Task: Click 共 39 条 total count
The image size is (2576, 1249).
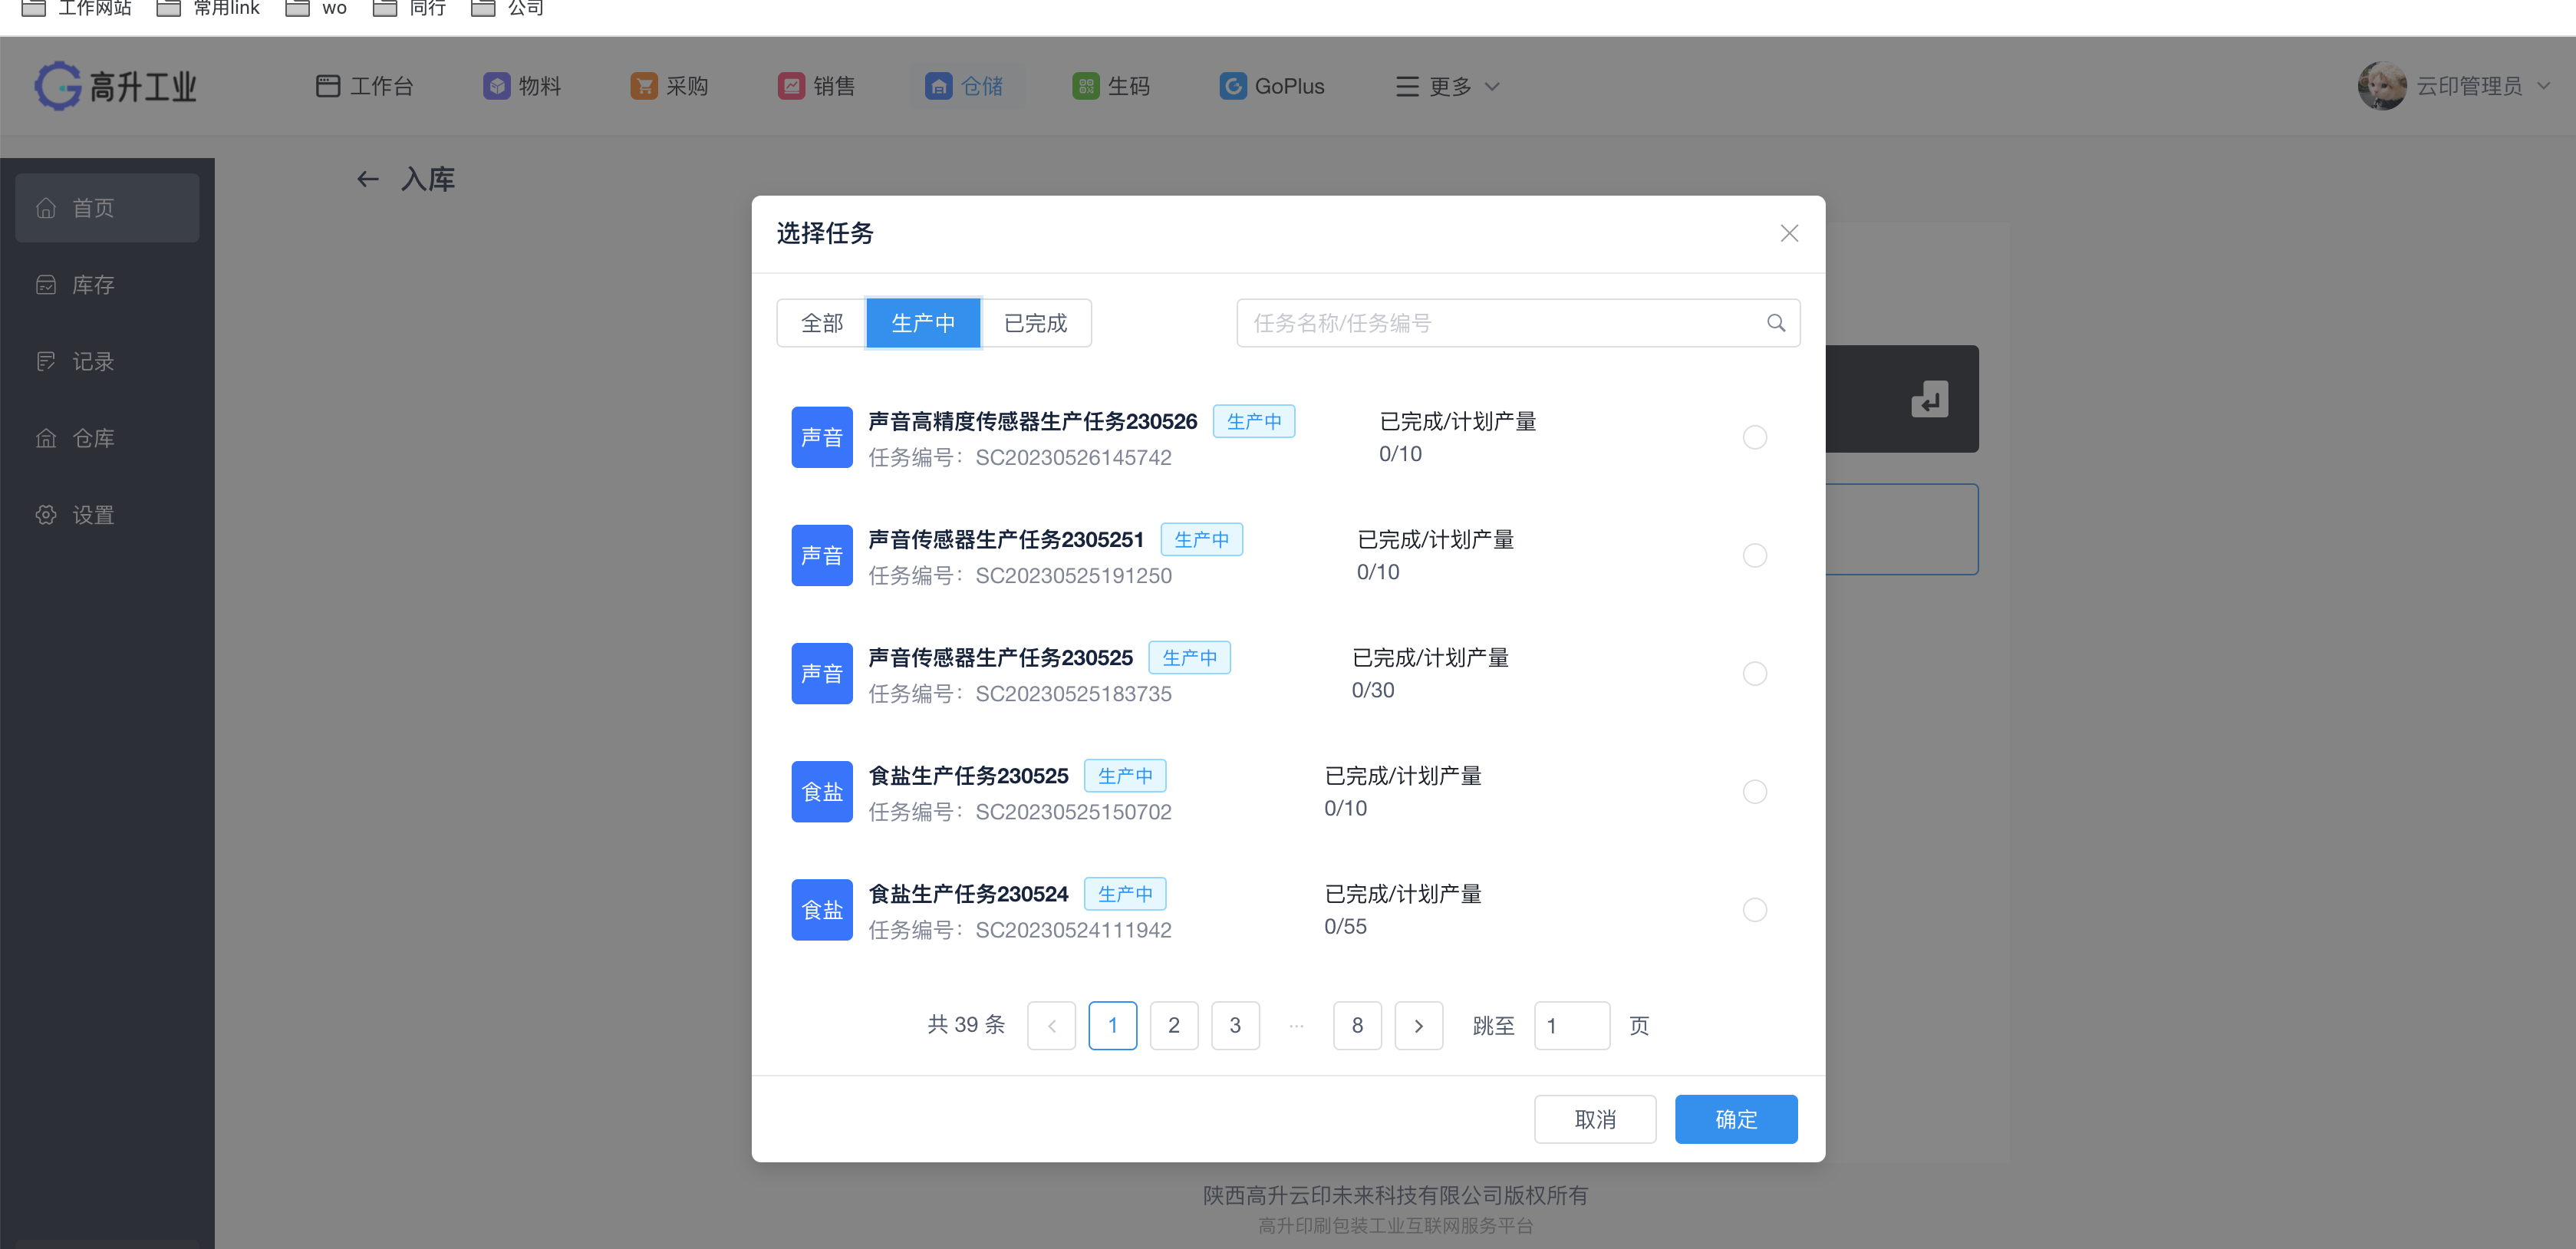Action: coord(966,1024)
